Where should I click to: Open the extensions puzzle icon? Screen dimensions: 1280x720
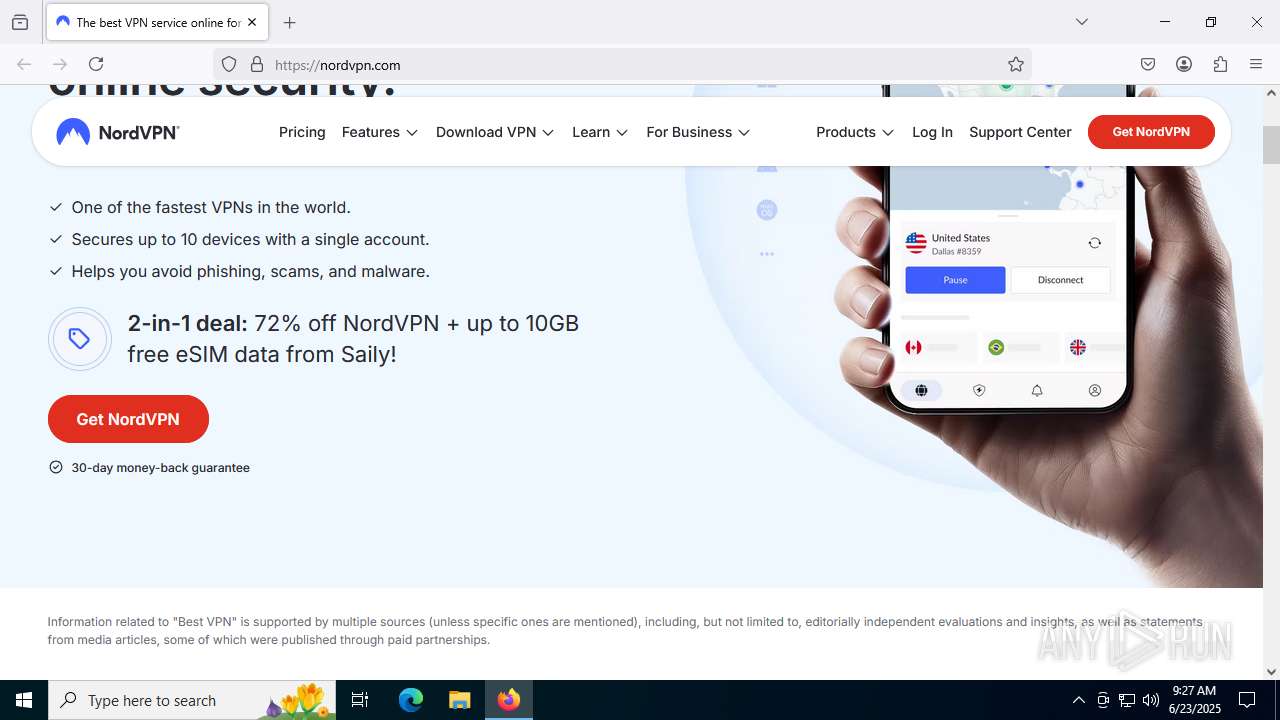pyautogui.click(x=1220, y=64)
